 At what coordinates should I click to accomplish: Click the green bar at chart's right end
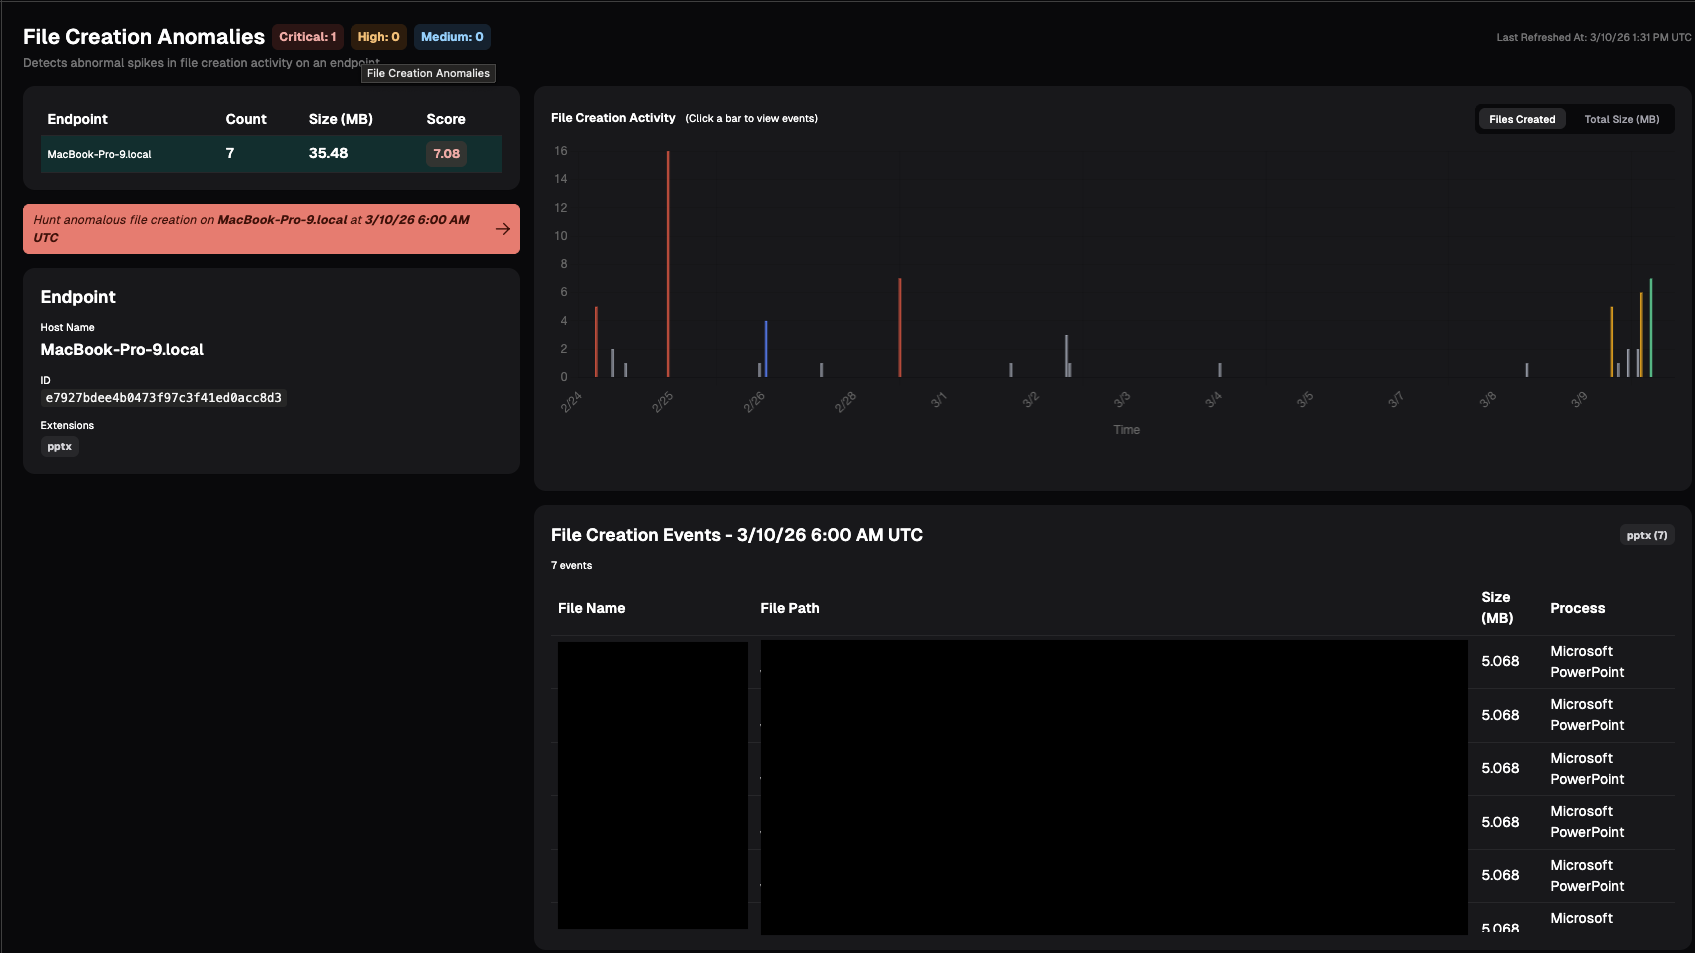coord(1651,328)
